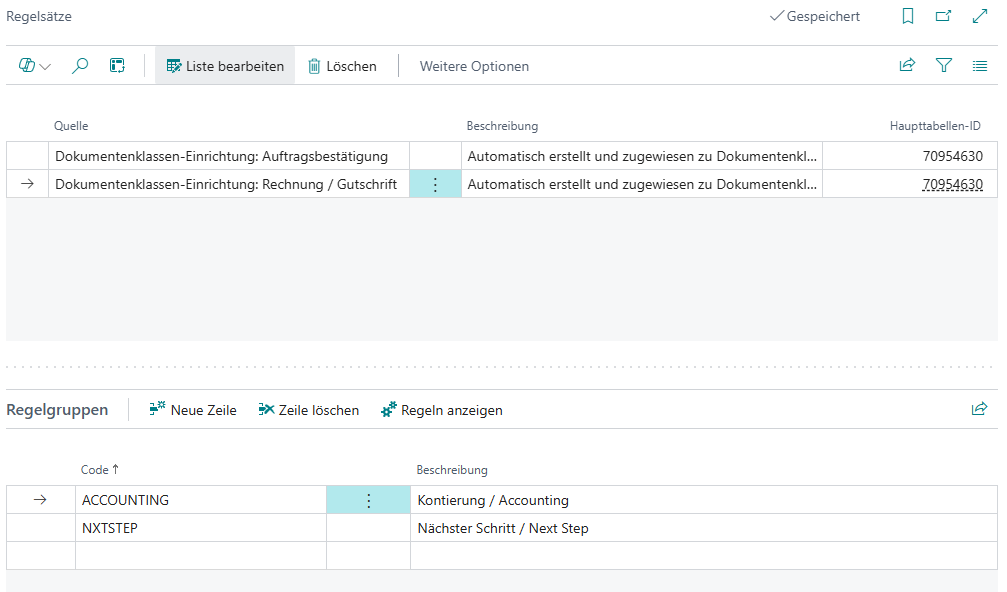The image size is (1007, 592).
Task: Click the analysis view toolbar icon
Action: [117, 66]
